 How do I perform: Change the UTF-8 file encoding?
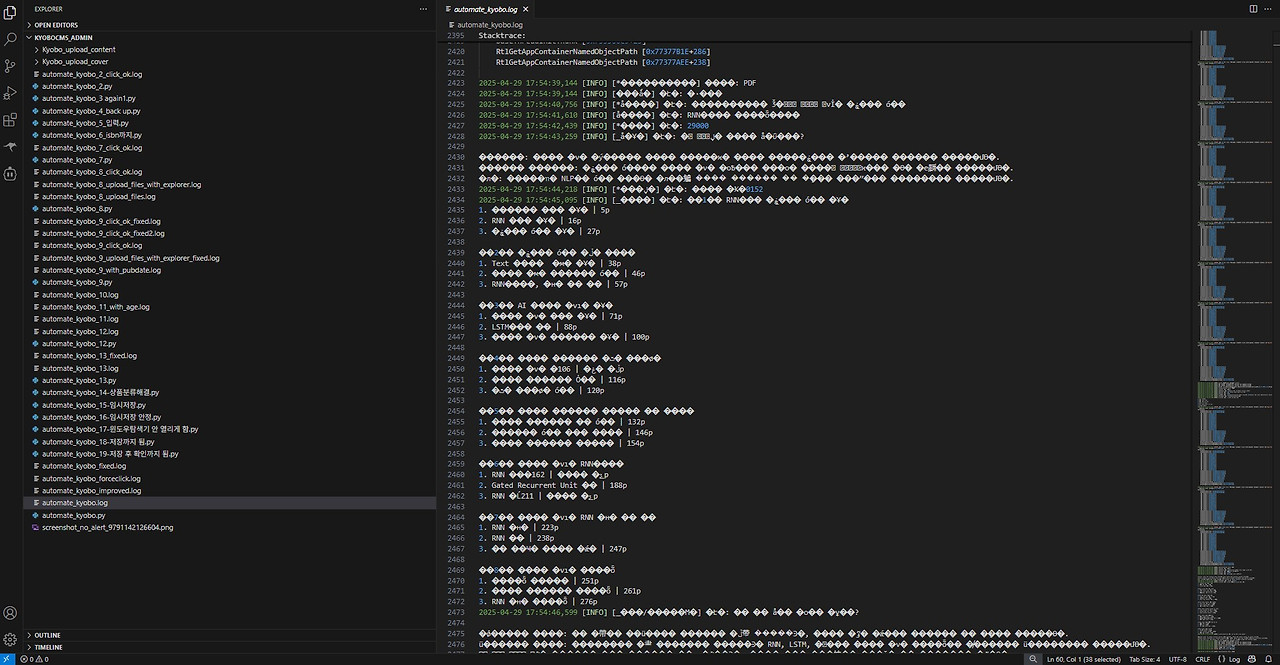tap(1178, 659)
